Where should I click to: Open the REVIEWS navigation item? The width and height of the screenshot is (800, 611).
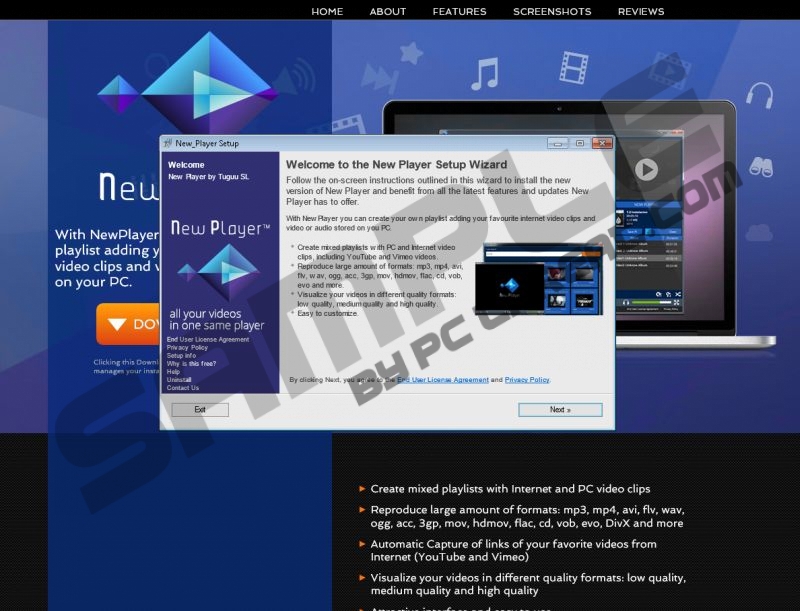coord(641,11)
